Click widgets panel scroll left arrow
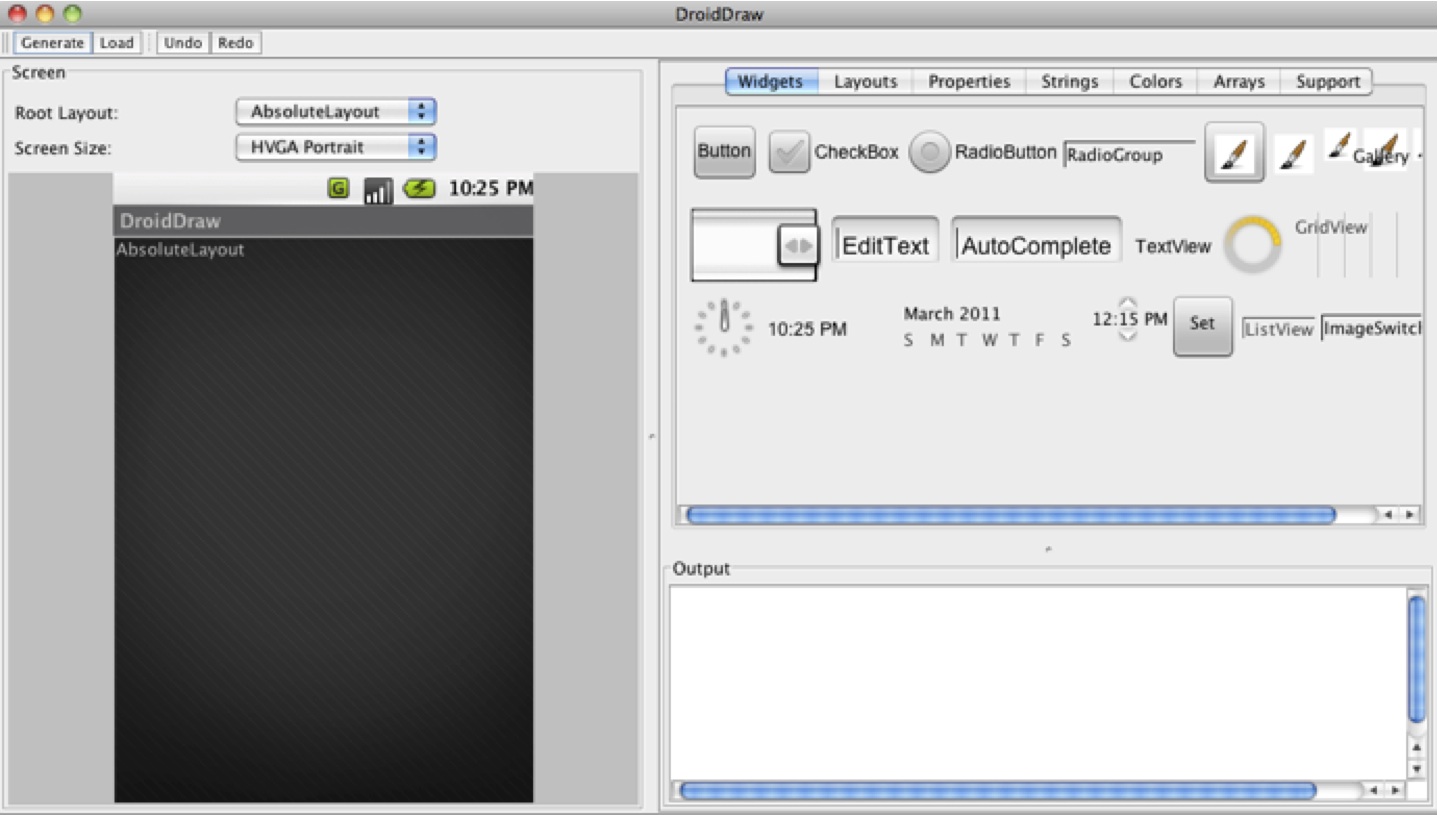The height and width of the screenshot is (815, 1438). pos(1389,515)
